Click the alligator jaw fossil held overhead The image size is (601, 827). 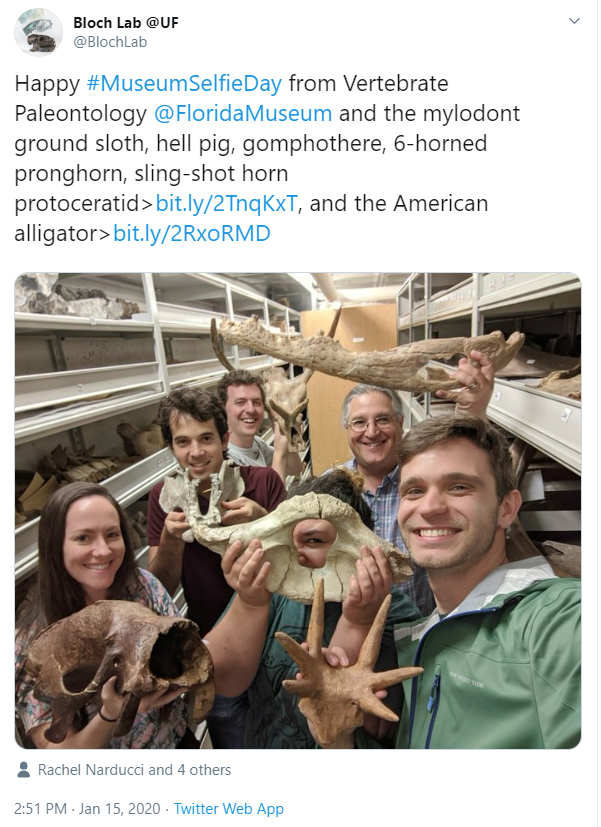tap(366, 355)
